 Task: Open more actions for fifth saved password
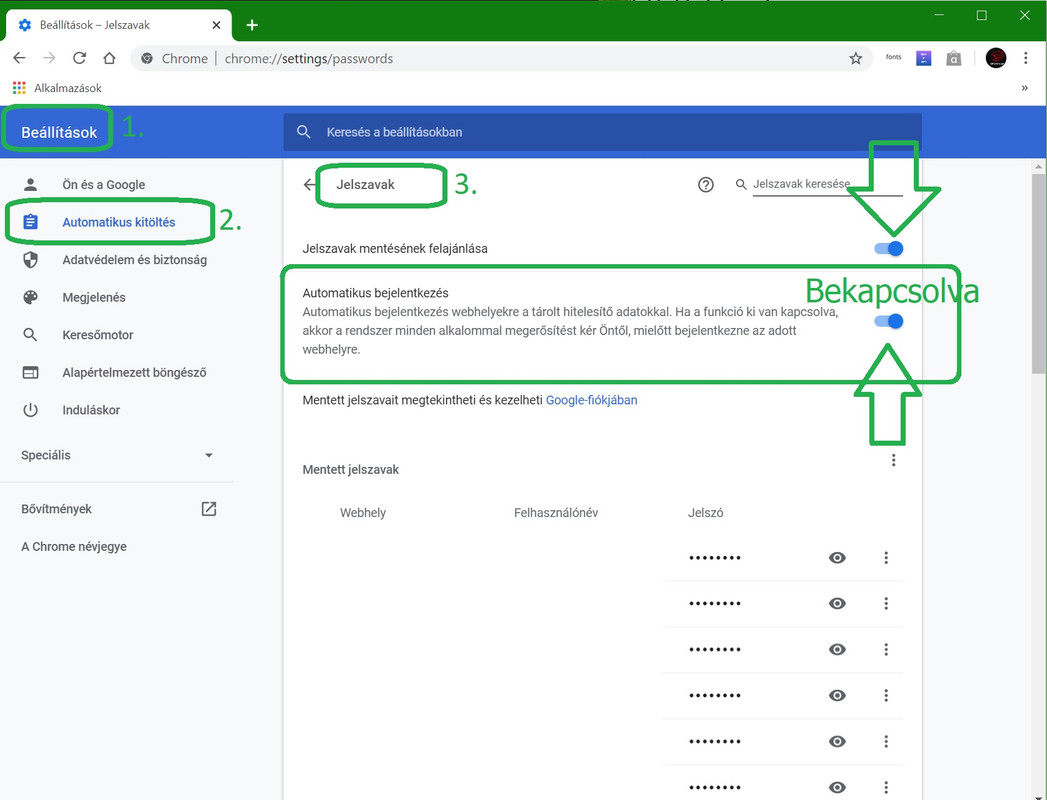[x=886, y=742]
